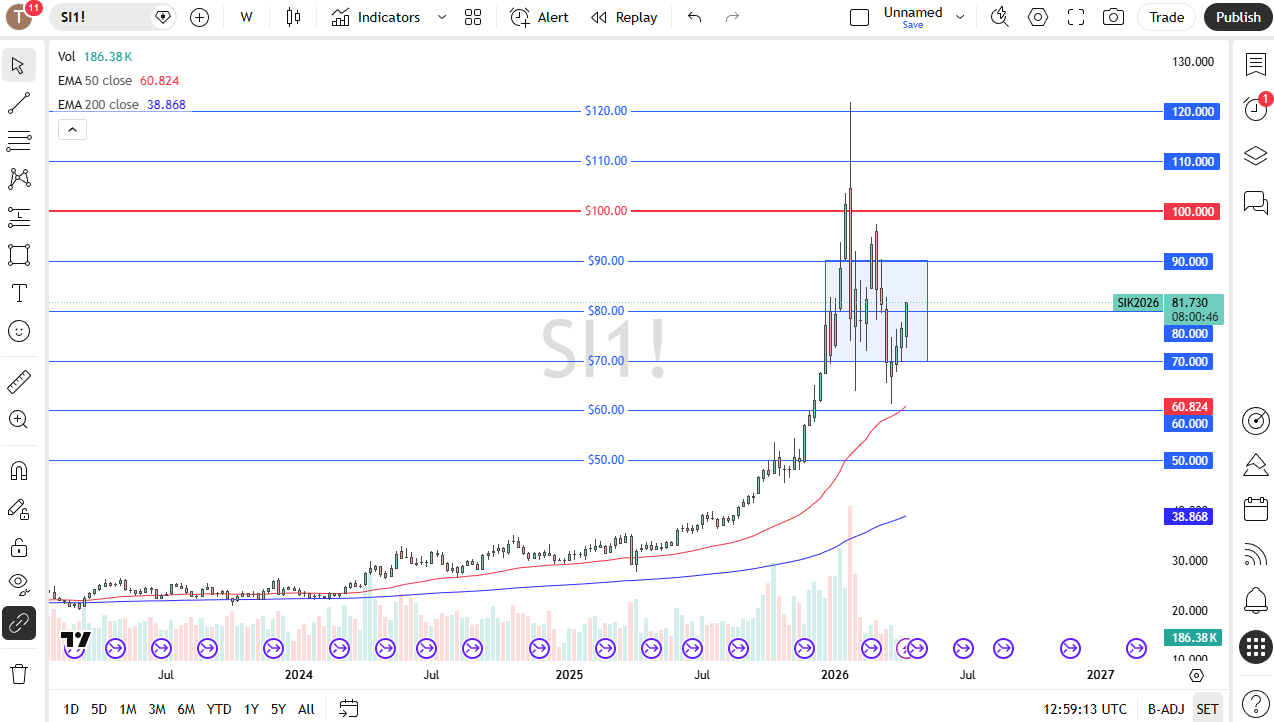The height and width of the screenshot is (722, 1274).
Task: Open the Fibonacci retracement tools
Action: (x=18, y=141)
